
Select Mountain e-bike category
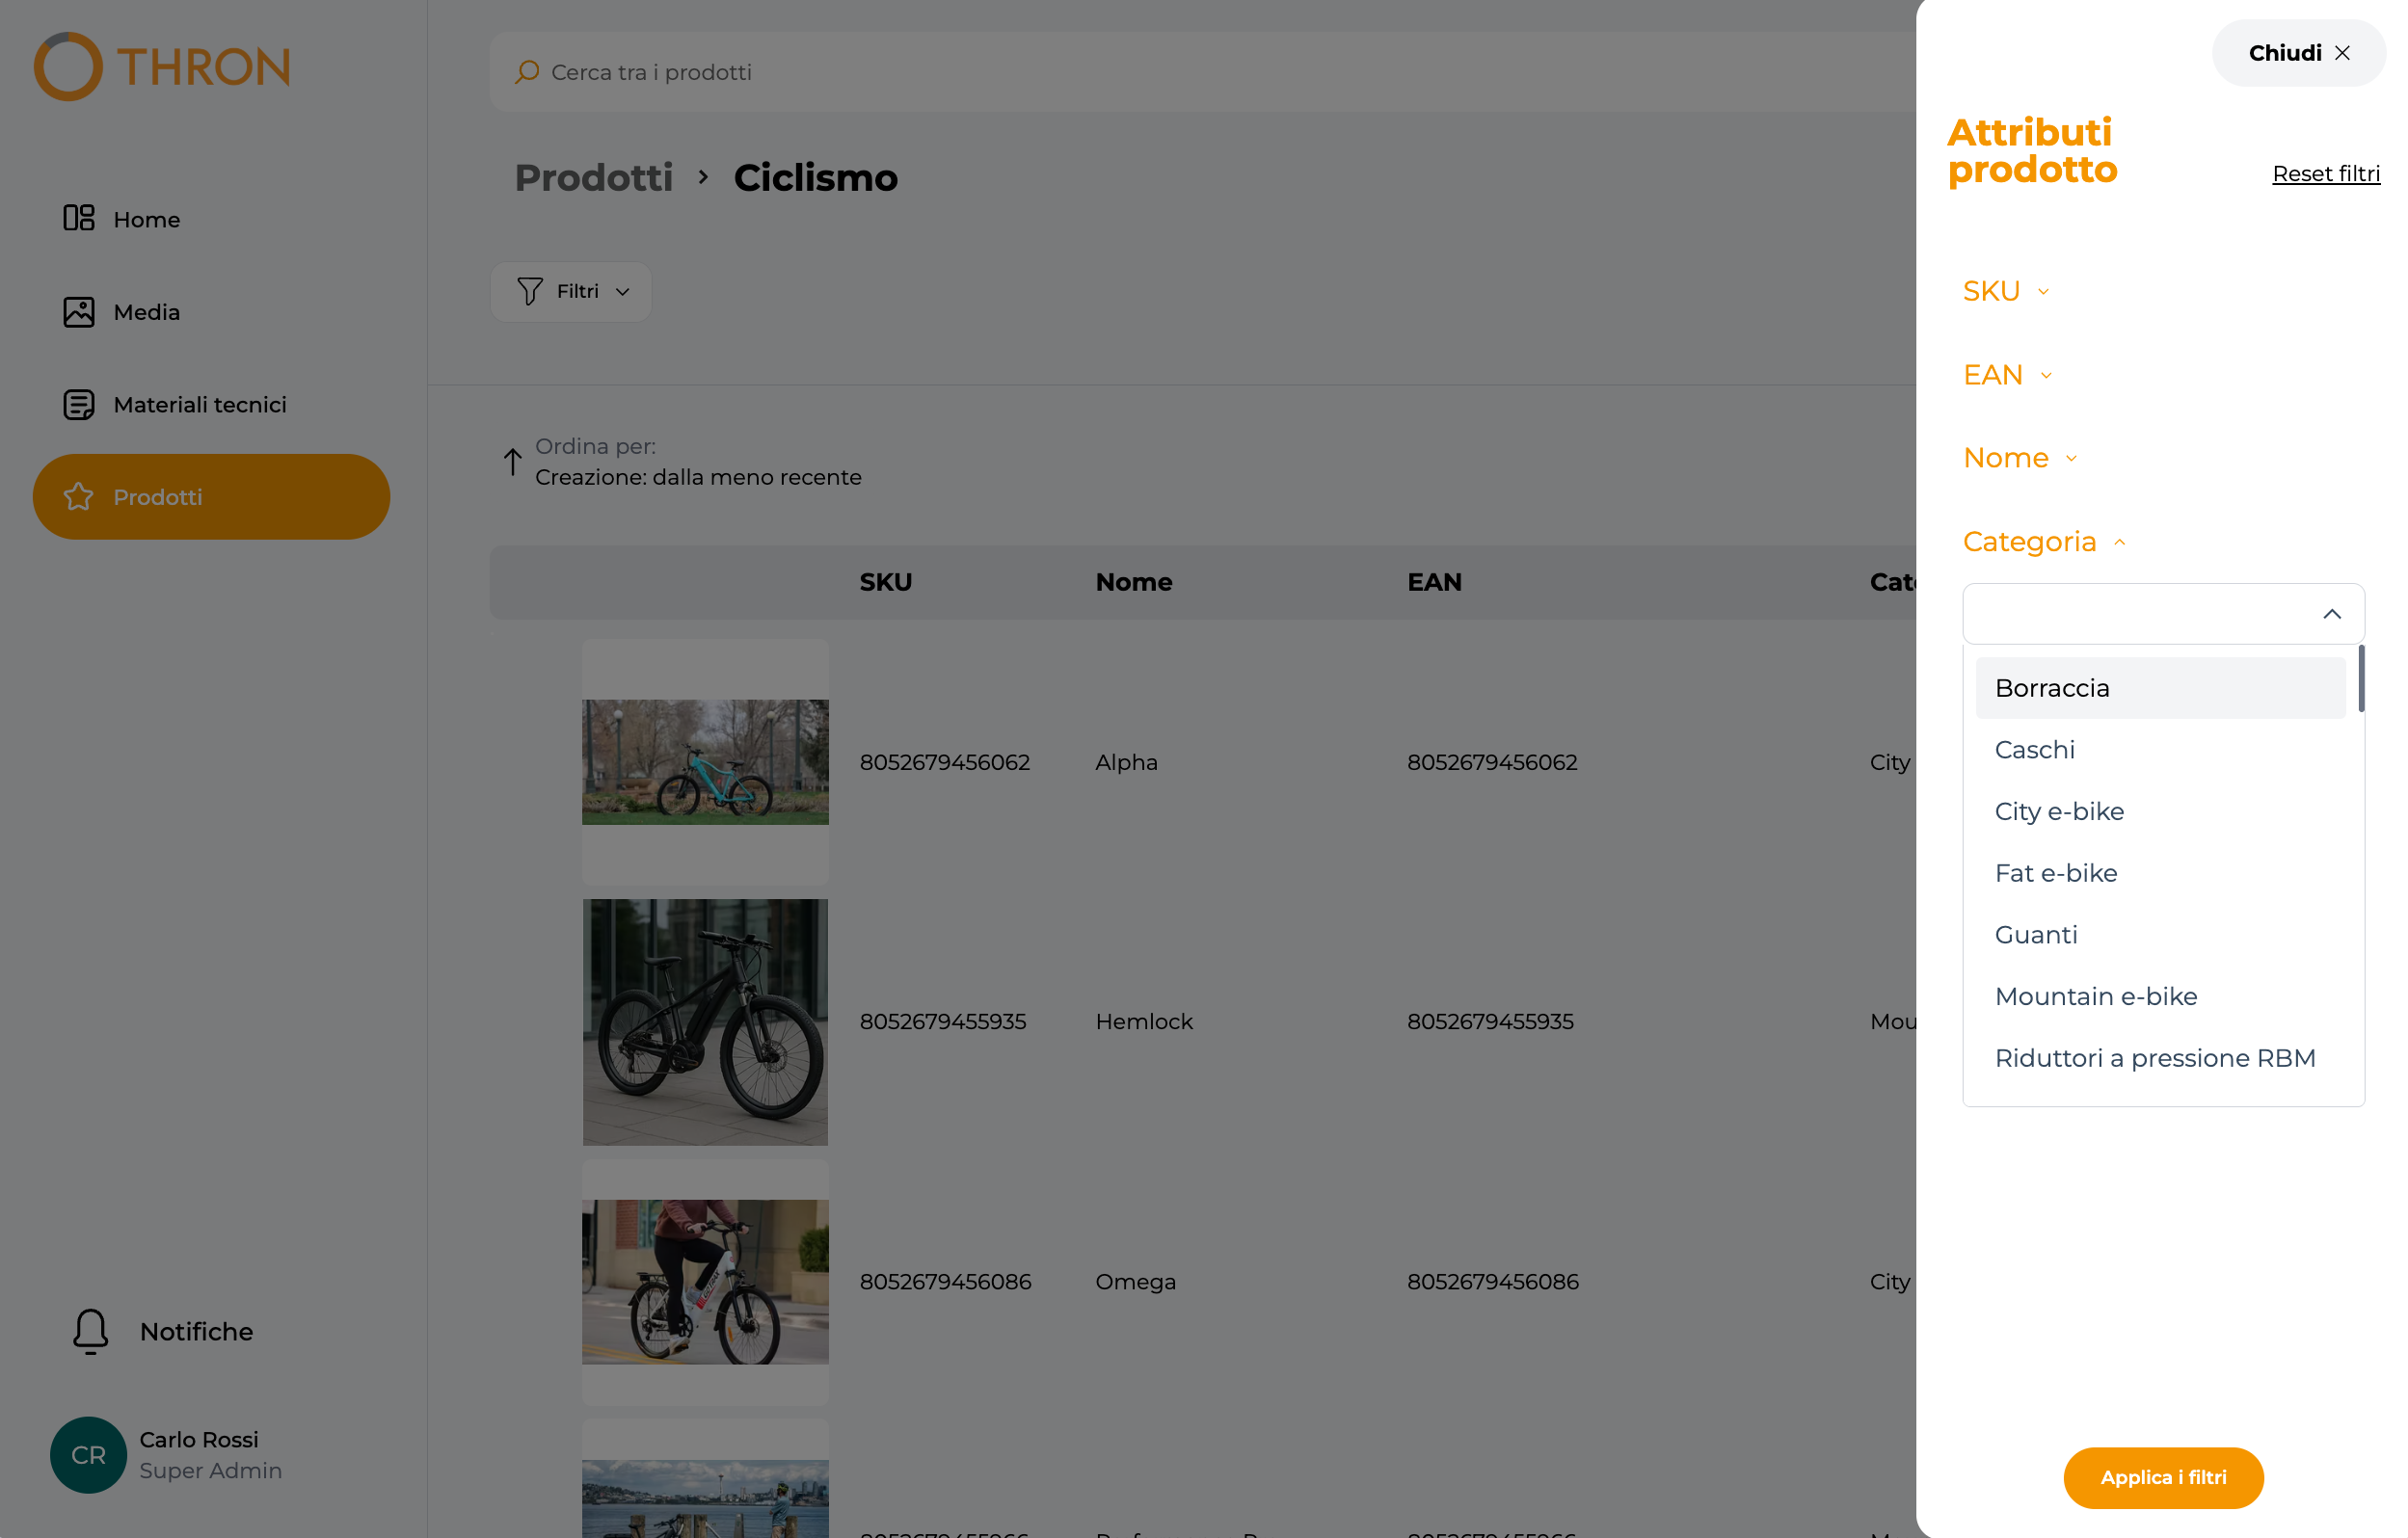[2160, 997]
